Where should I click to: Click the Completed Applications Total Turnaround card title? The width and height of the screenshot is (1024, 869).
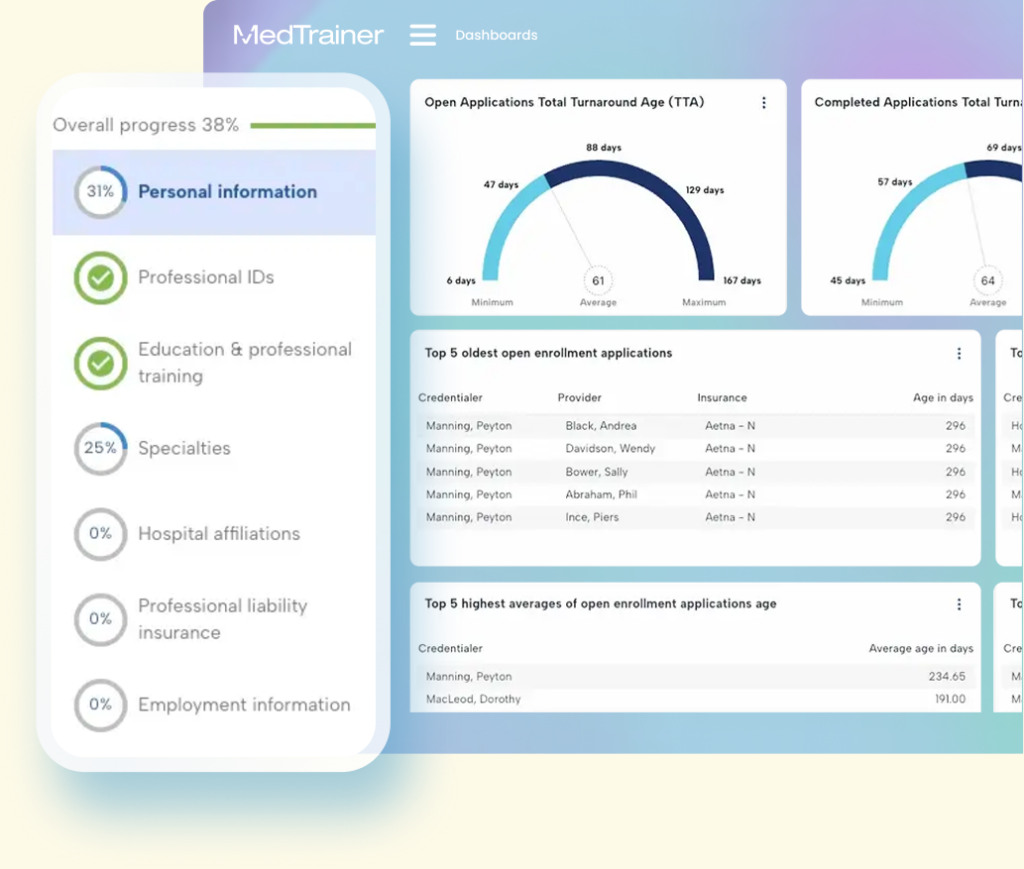[918, 103]
